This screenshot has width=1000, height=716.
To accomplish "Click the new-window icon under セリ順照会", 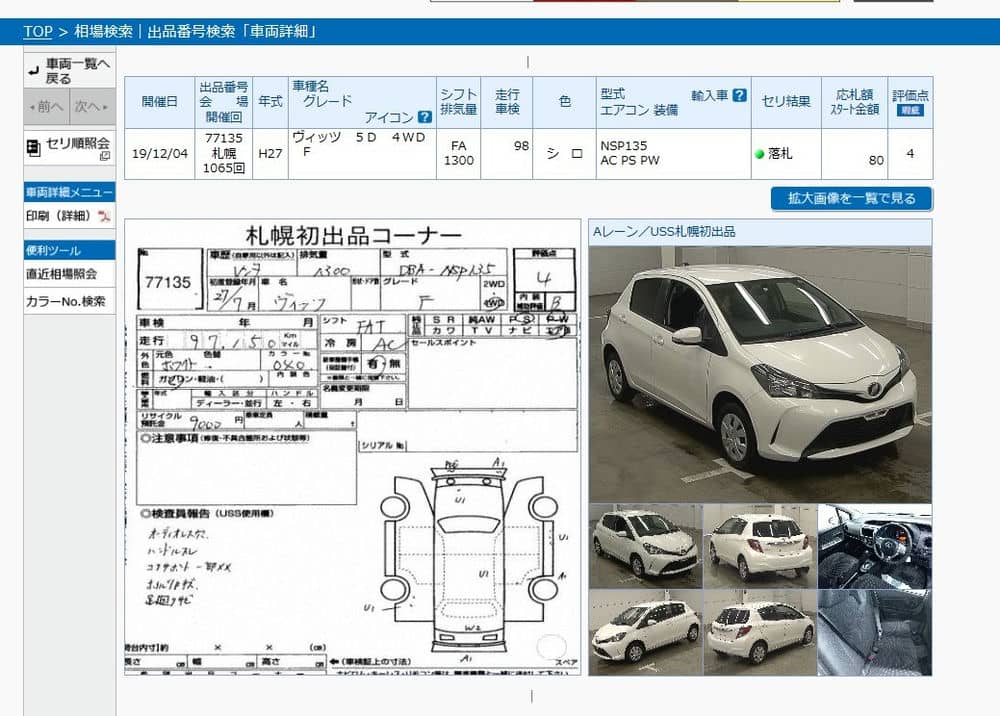I will click(x=104, y=157).
